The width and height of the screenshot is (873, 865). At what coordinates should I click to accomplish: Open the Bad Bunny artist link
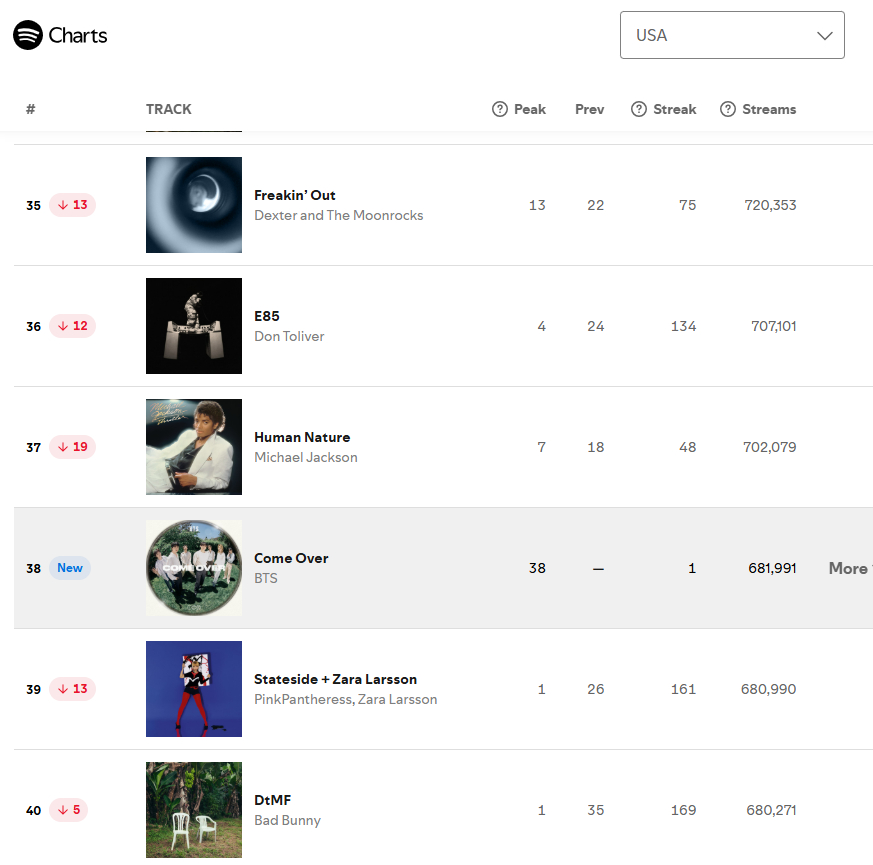287,820
